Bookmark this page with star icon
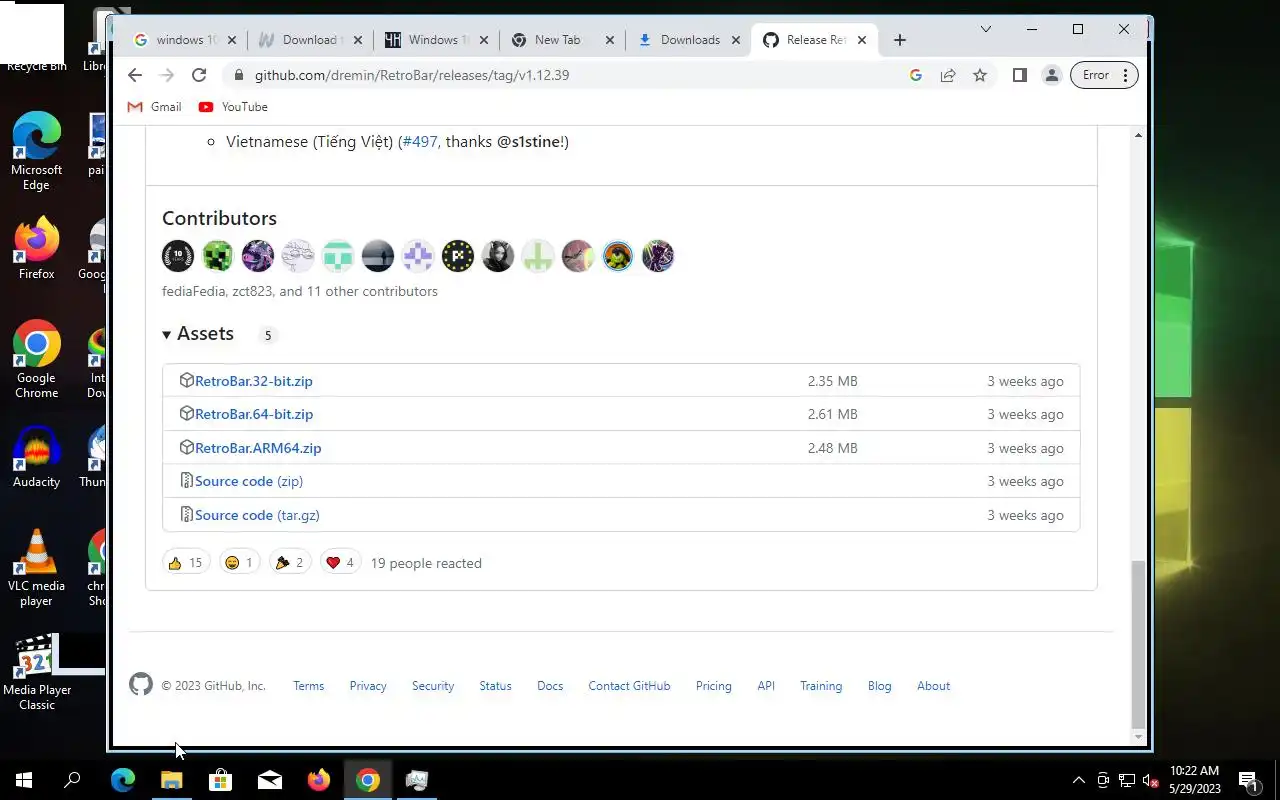This screenshot has height=800, width=1280. pyautogui.click(x=980, y=75)
